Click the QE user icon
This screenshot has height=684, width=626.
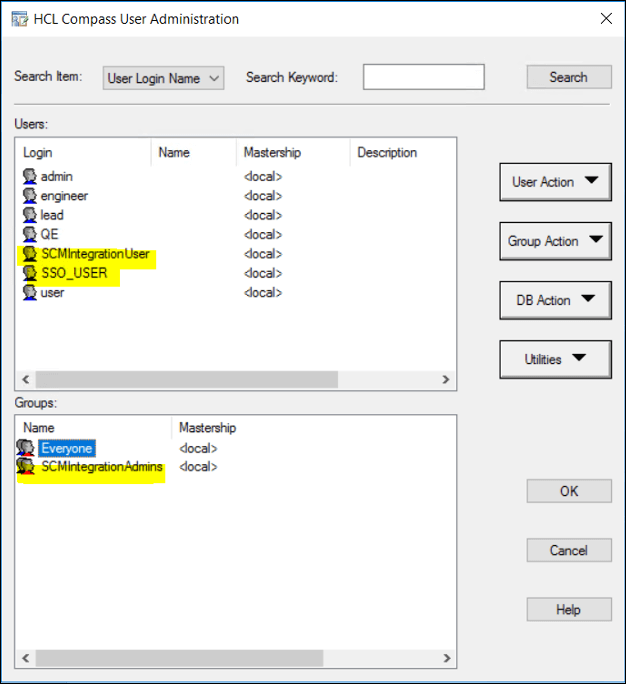click(x=30, y=234)
